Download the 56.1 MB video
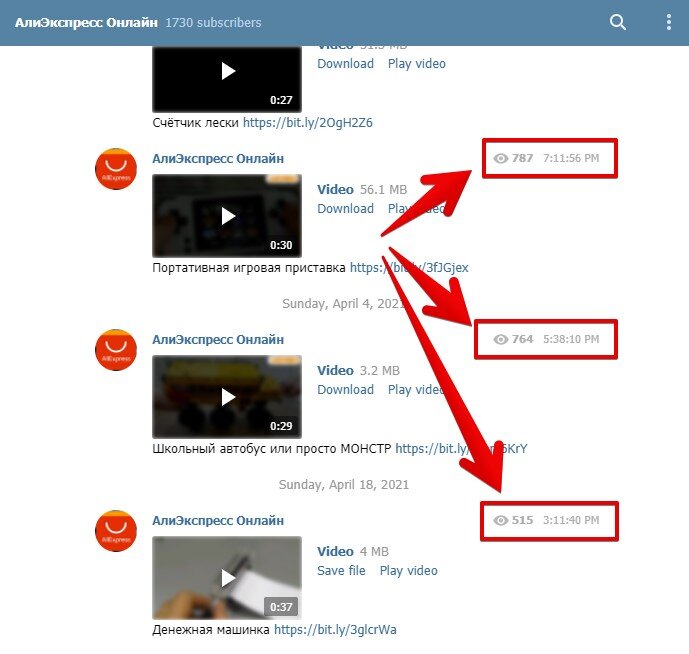Viewport: 689px width, 654px height. (345, 209)
